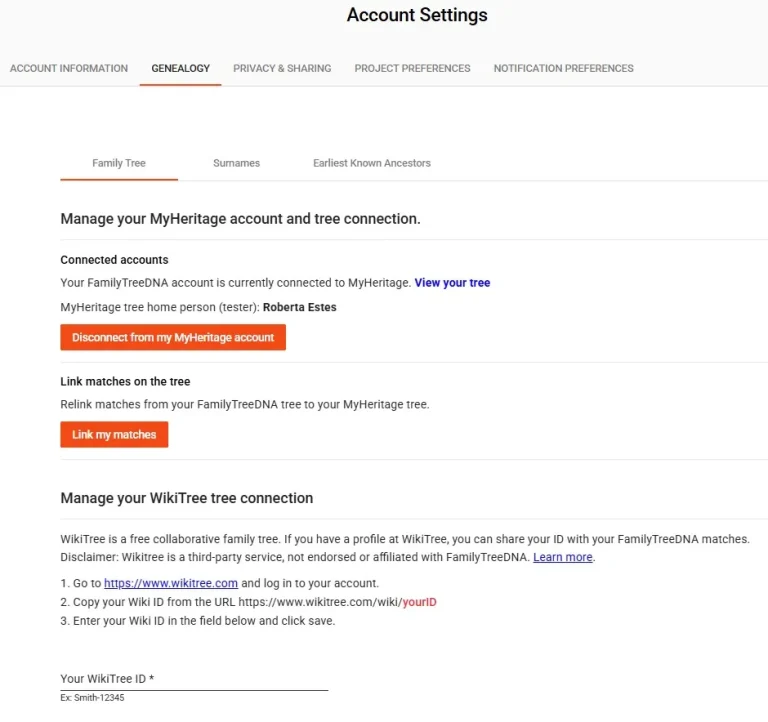This screenshot has width=768, height=722.
Task: Select the Genealogy tab
Action: (x=180, y=68)
